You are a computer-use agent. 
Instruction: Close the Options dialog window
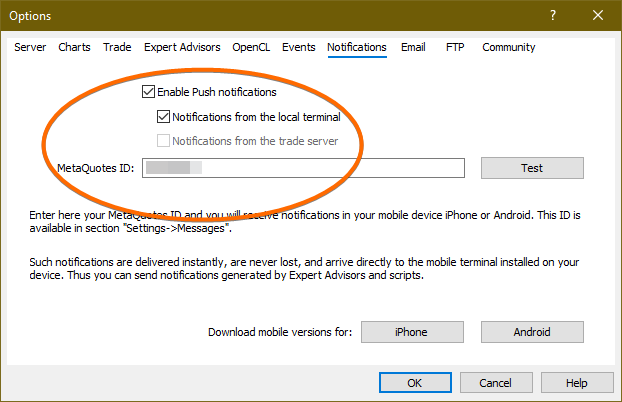tap(598, 16)
